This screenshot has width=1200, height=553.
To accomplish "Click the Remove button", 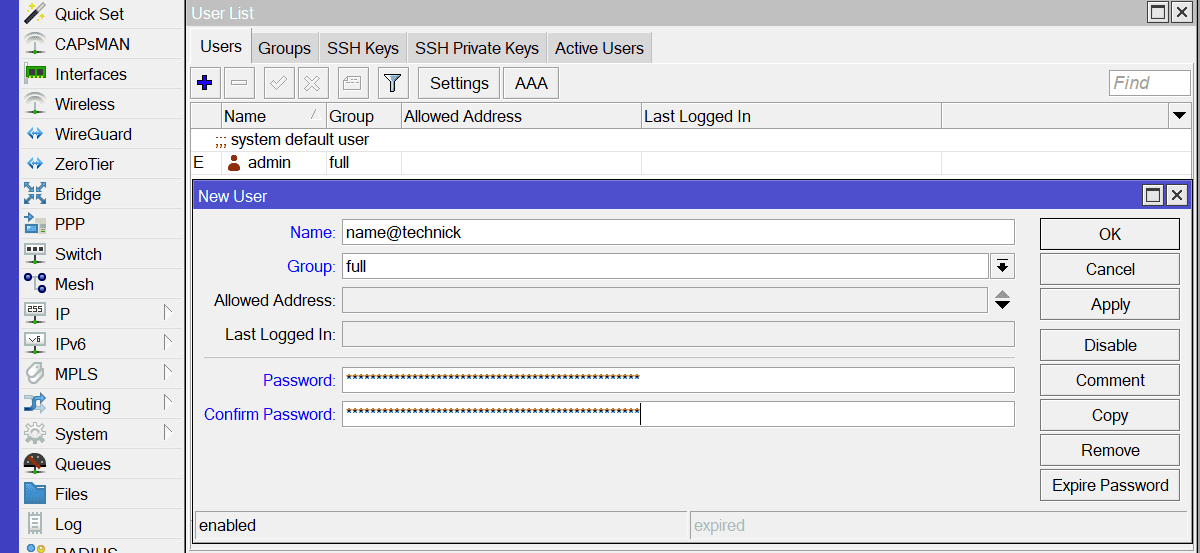I will [x=1110, y=450].
